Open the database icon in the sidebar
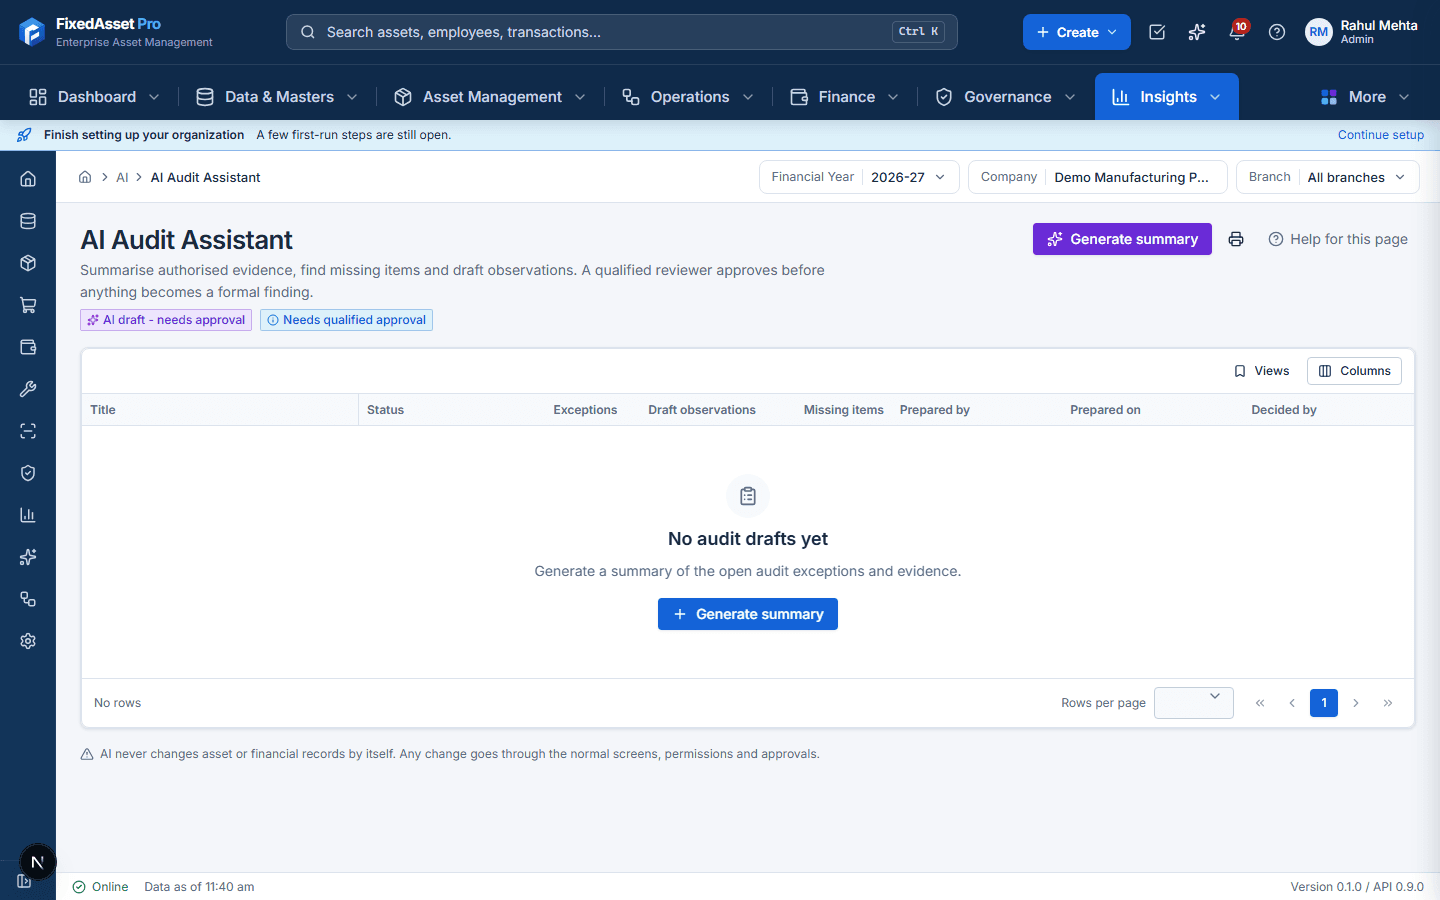1440x900 pixels. coord(28,221)
